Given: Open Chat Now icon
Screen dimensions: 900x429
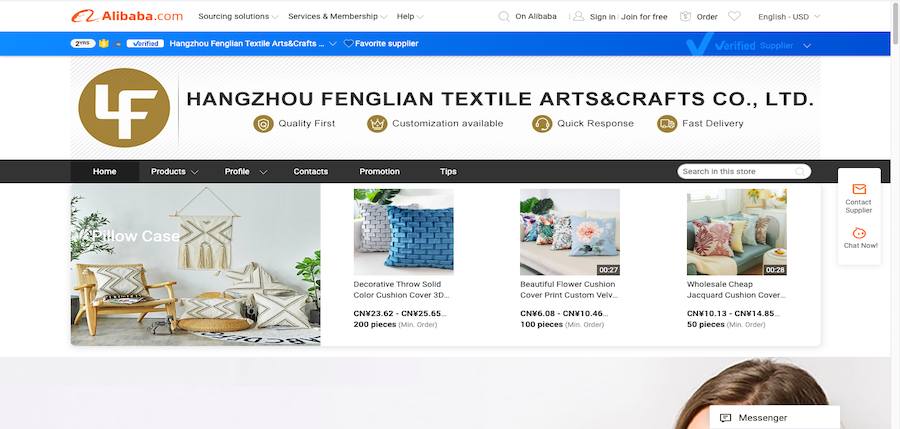Looking at the screenshot, I should point(859,233).
